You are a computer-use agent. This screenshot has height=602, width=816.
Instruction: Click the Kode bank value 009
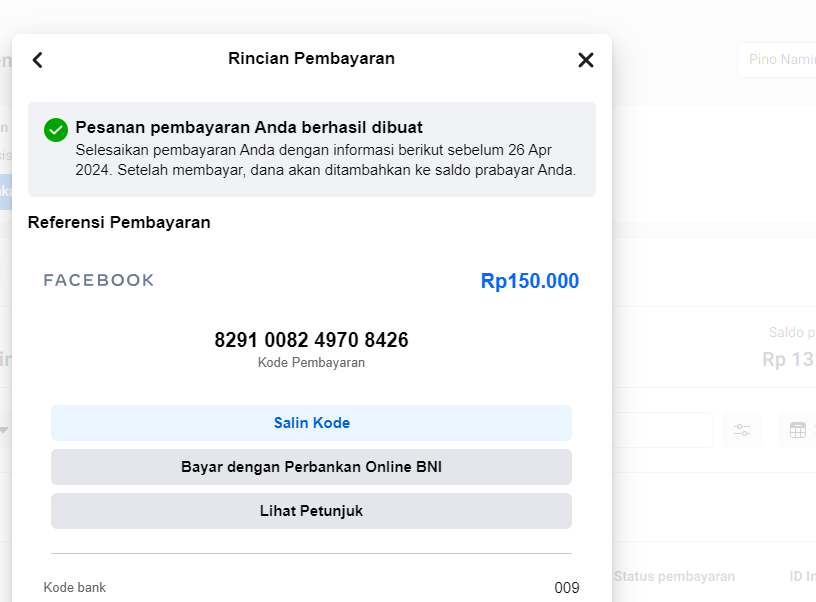point(567,588)
